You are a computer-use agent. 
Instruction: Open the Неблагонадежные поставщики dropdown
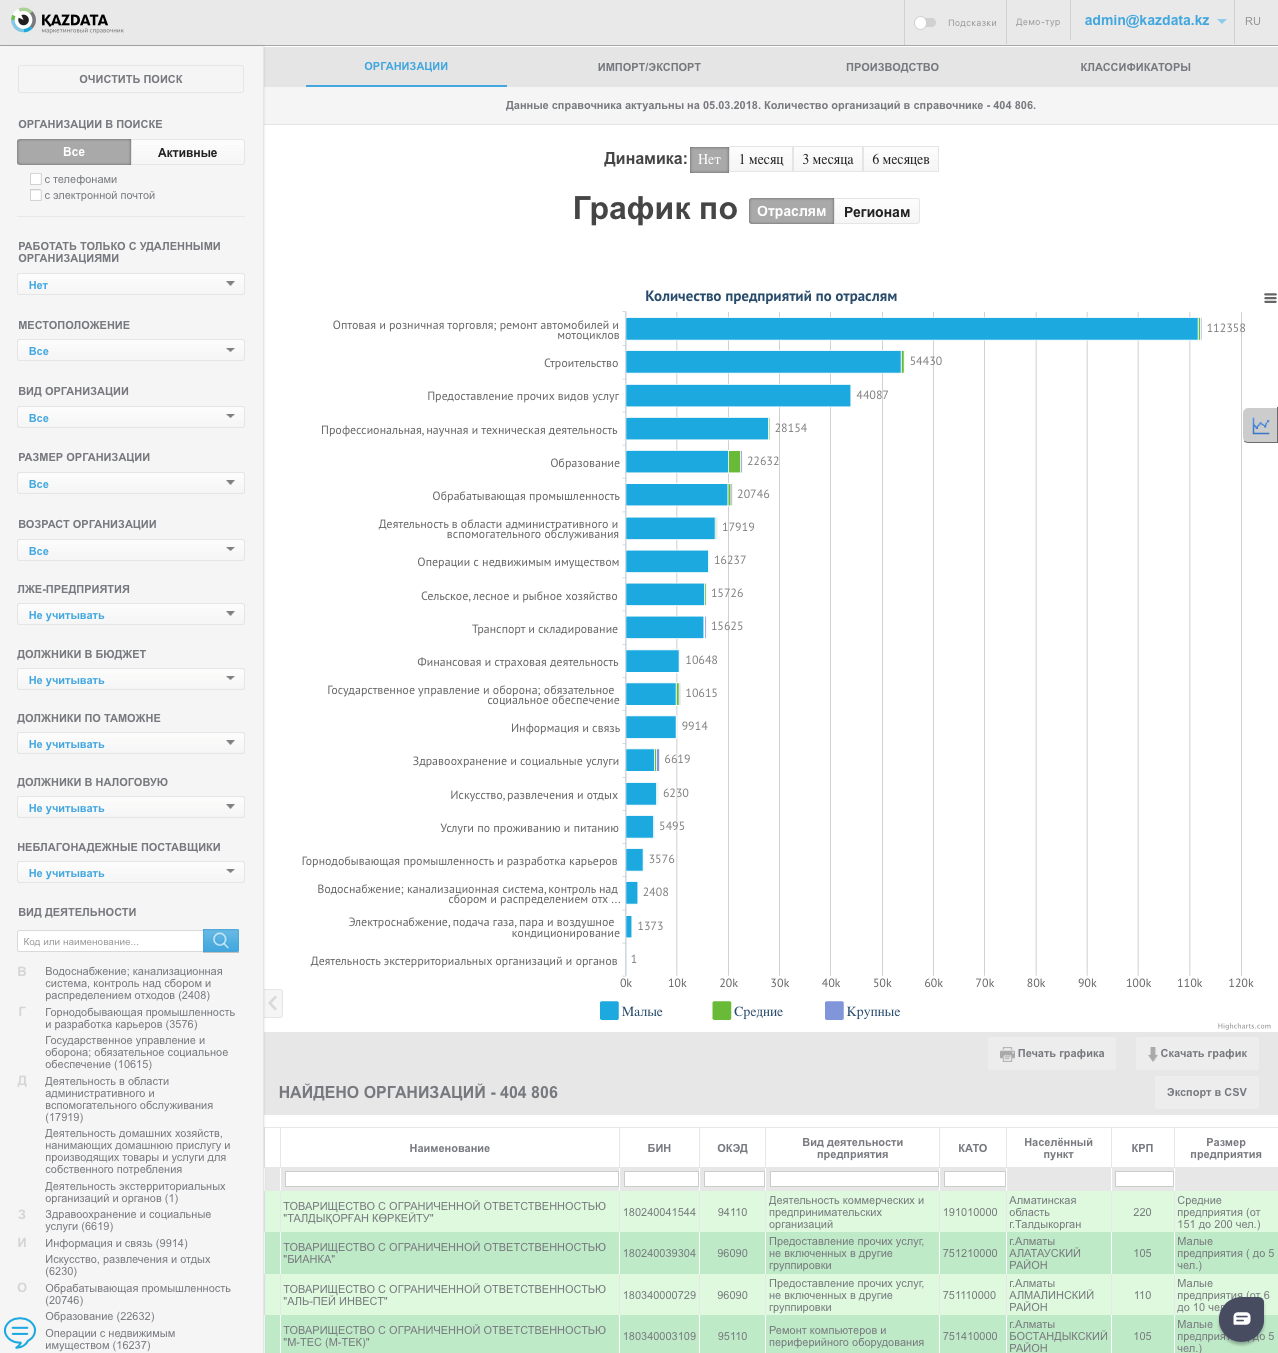click(x=131, y=873)
